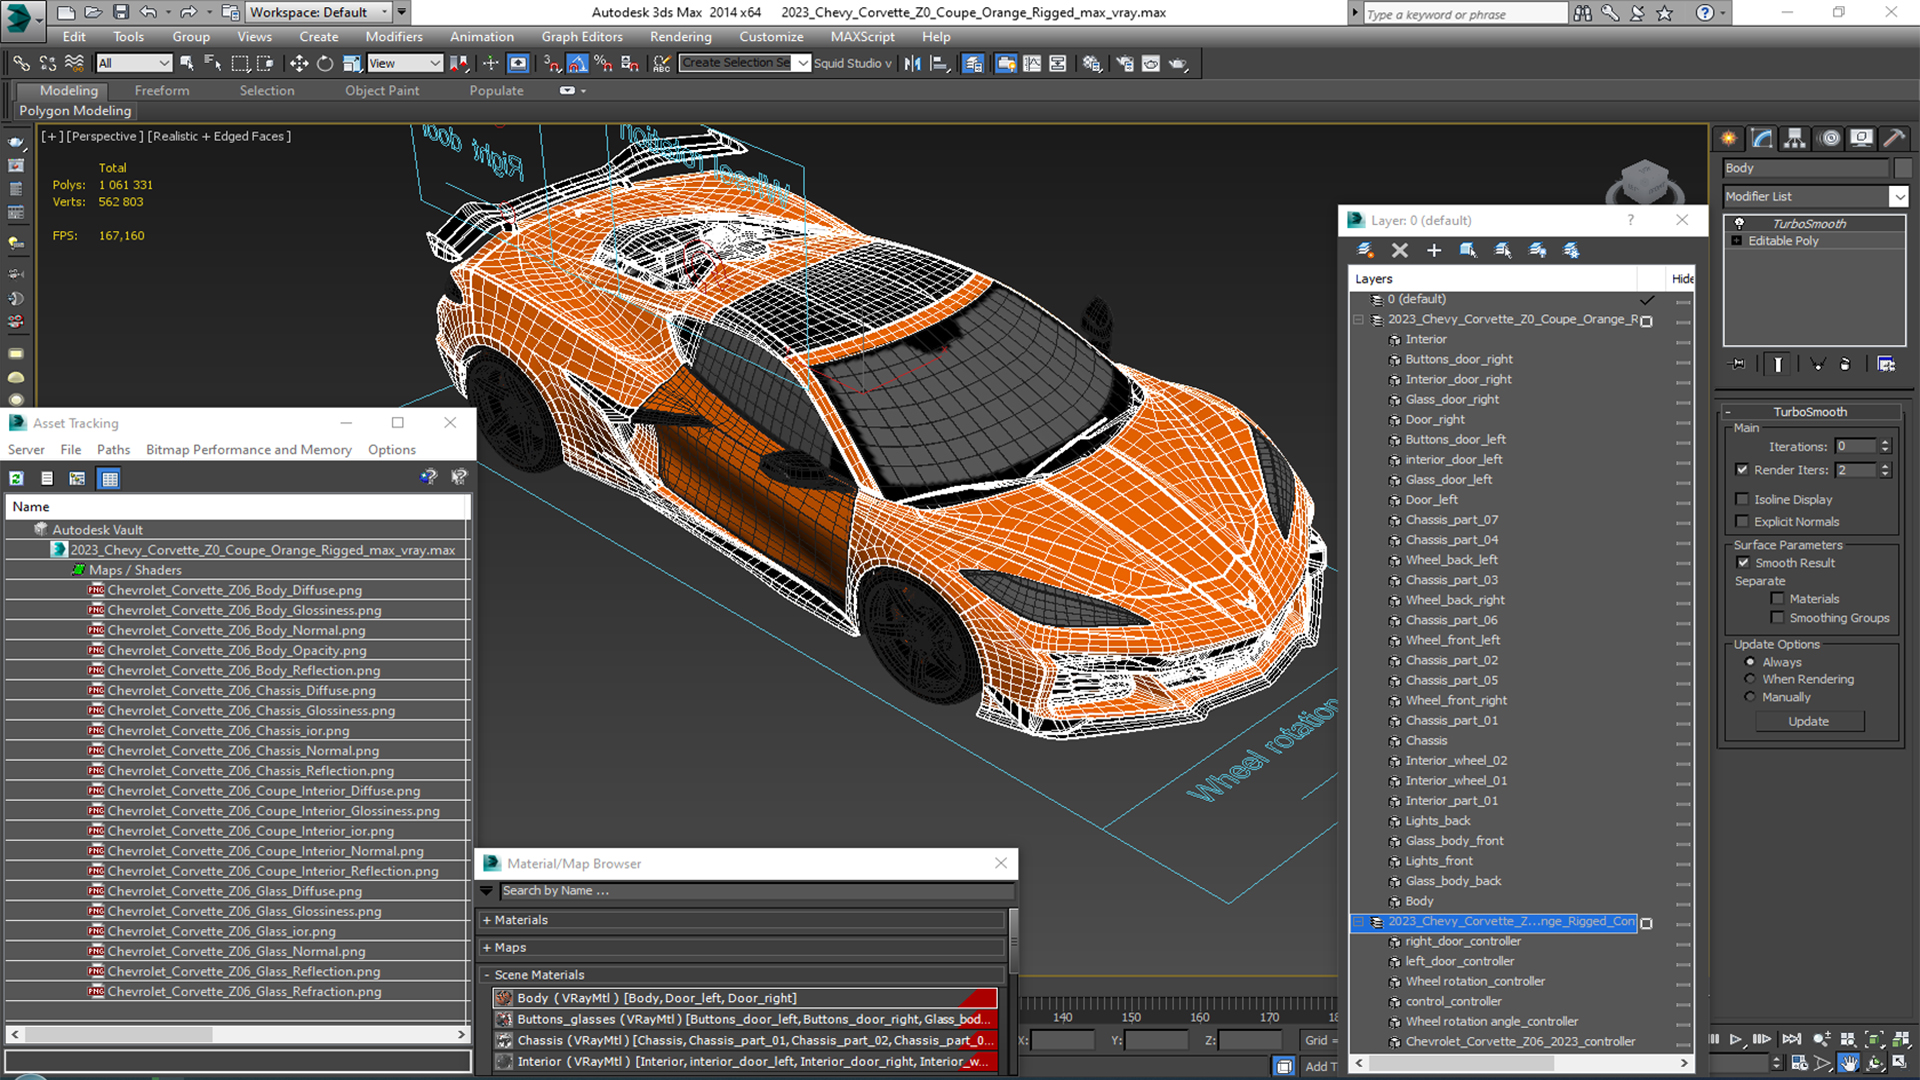The image size is (1920, 1080).
Task: Toggle Isoline Display checkbox
Action: pyautogui.click(x=1742, y=499)
